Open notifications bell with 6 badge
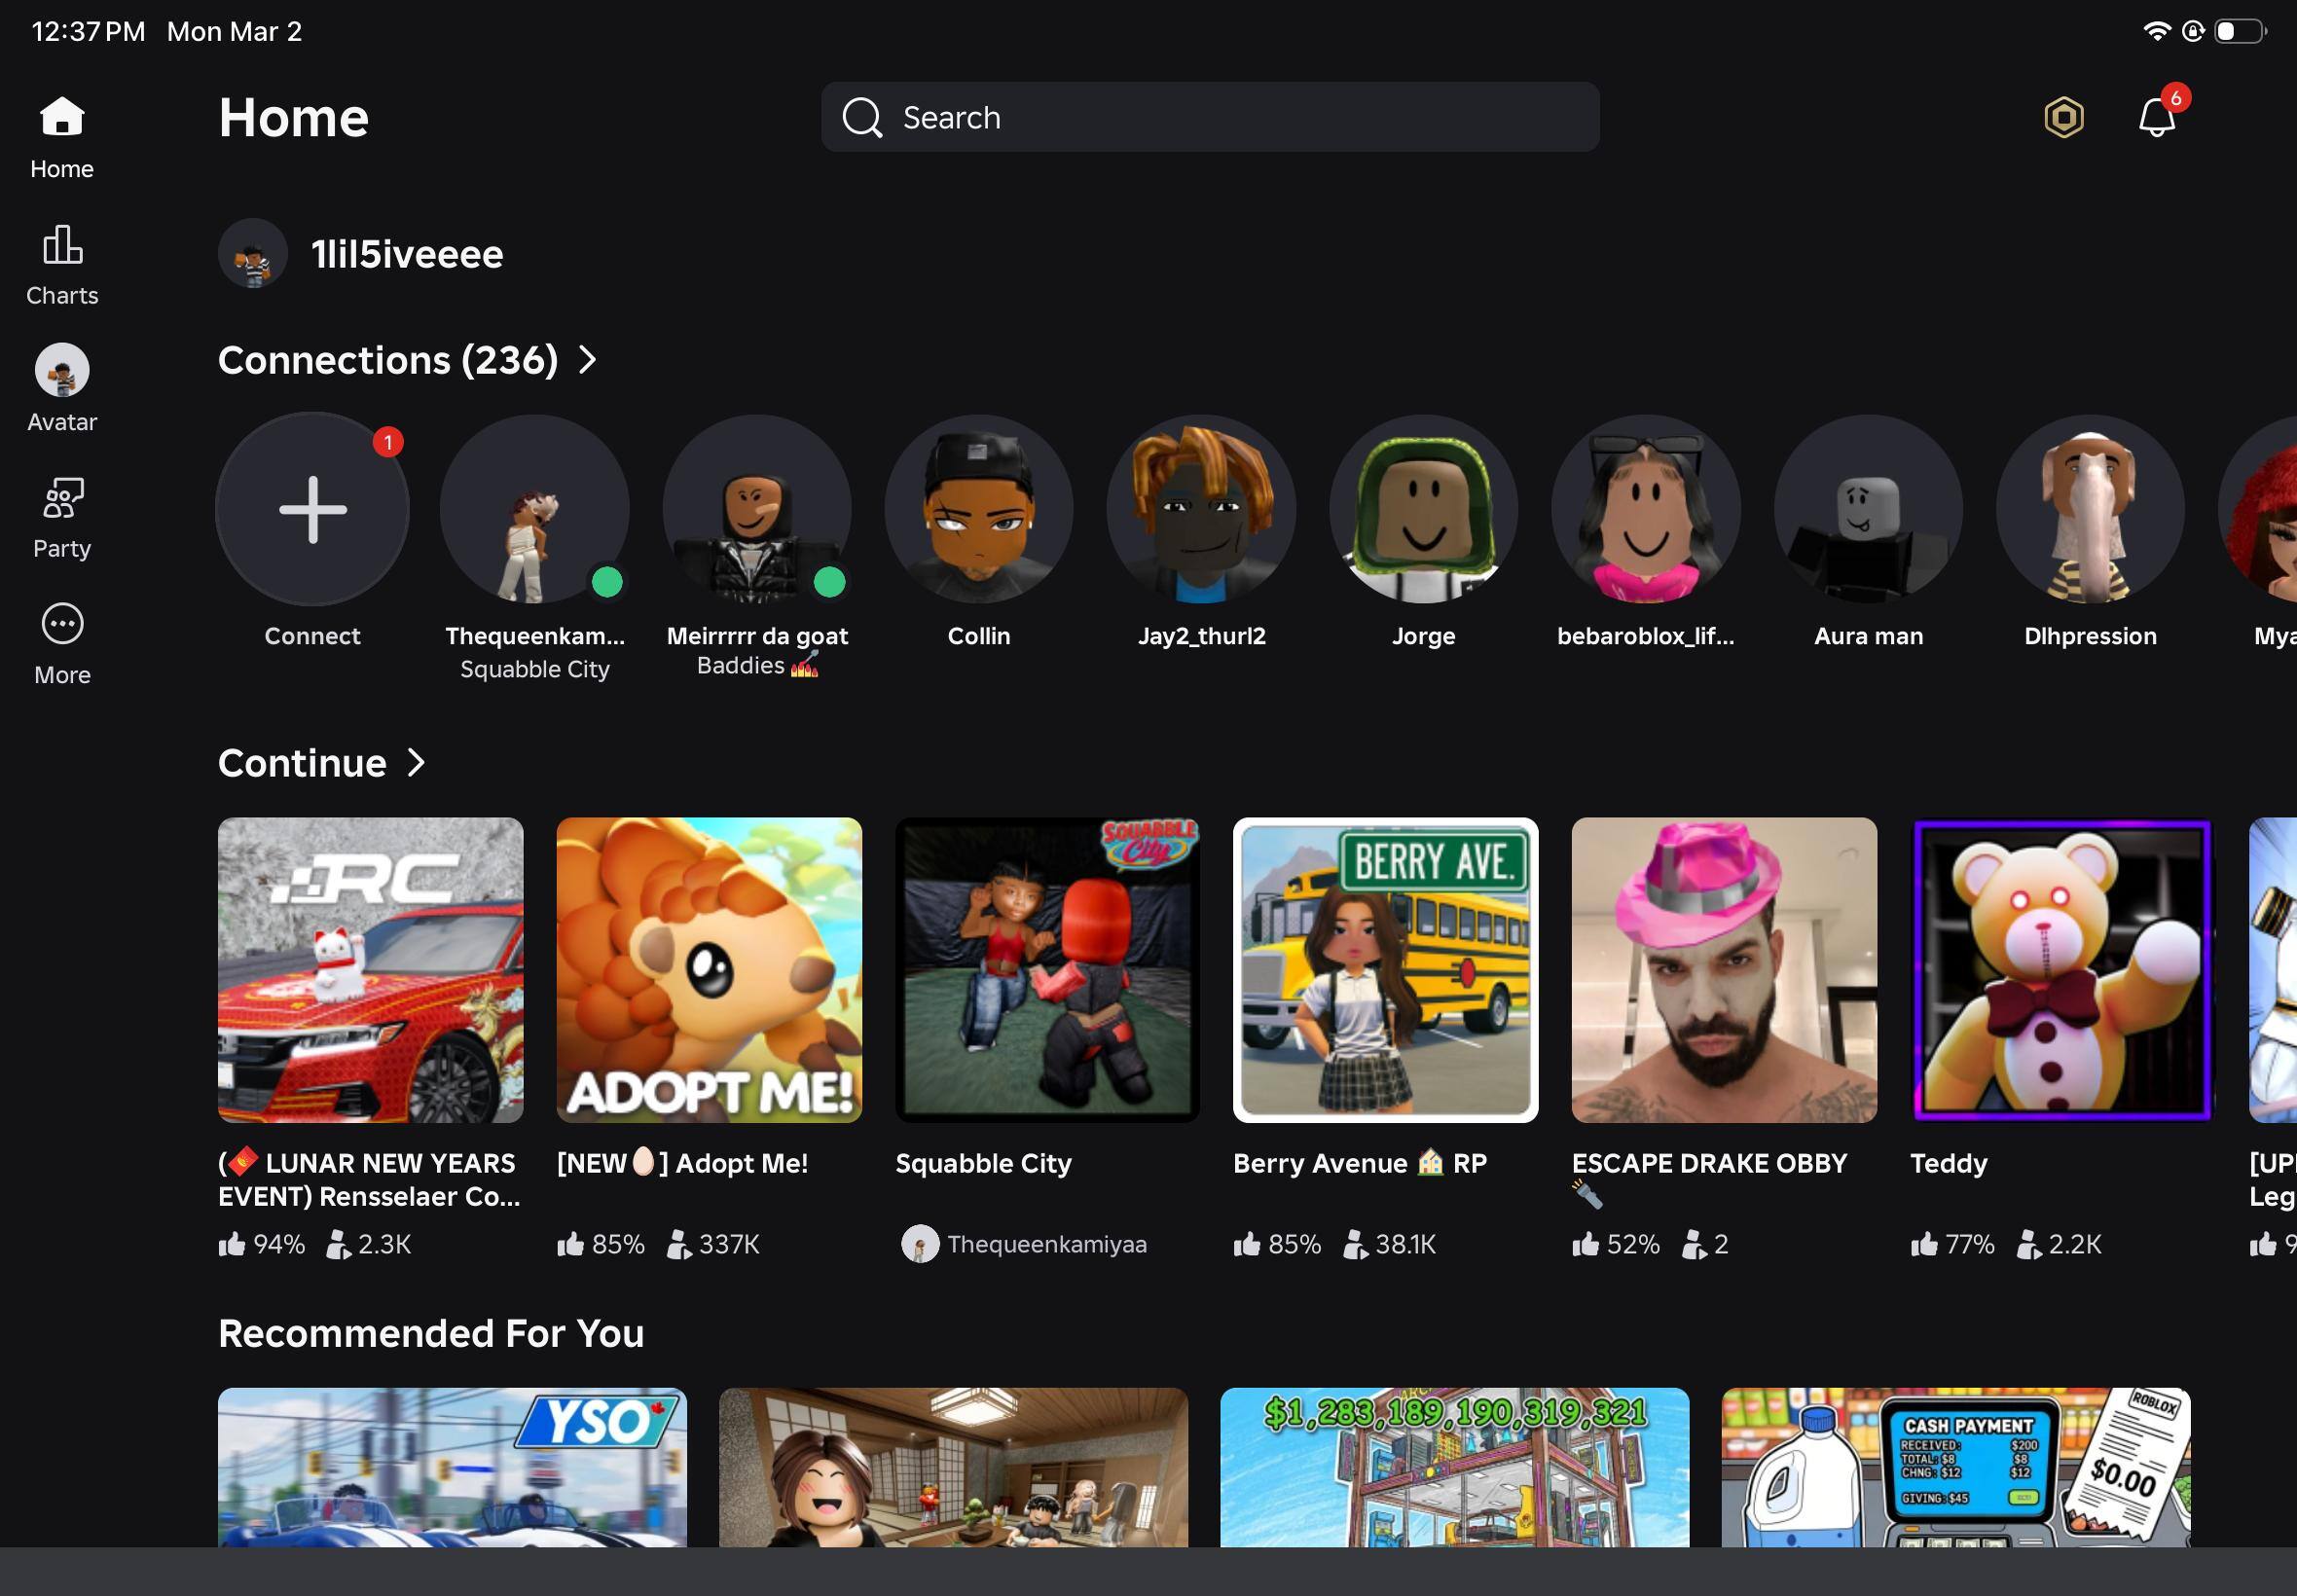Viewport: 2297px width, 1596px height. click(2156, 119)
